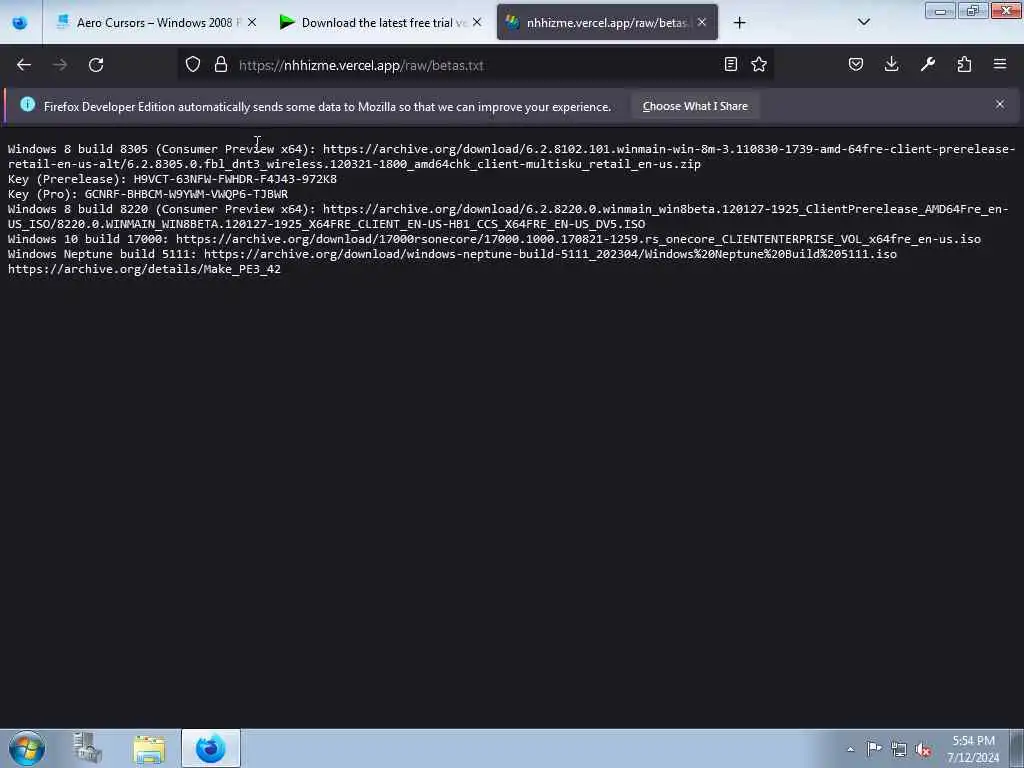Screen dimensions: 1024x768
Task: Open the Pocket save icon
Action: 856,64
